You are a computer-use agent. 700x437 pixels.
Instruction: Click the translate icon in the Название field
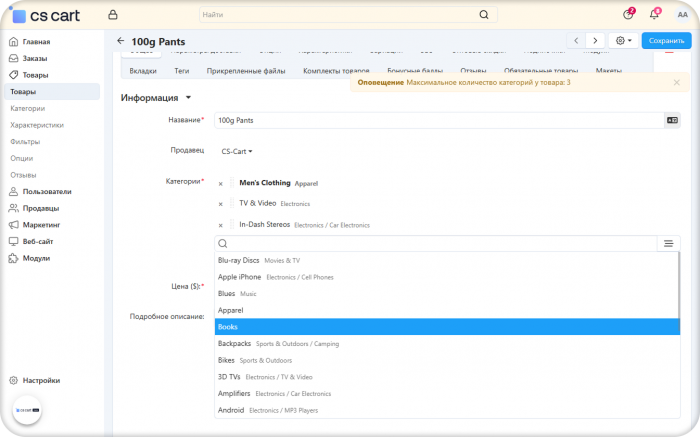tap(672, 120)
